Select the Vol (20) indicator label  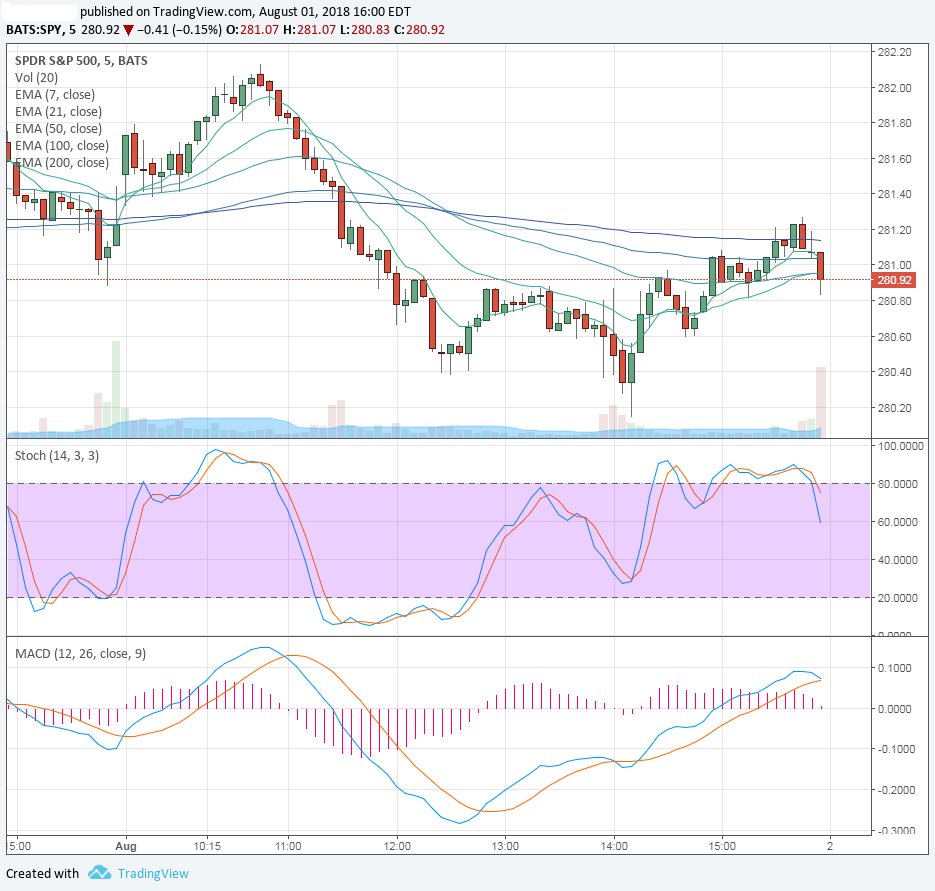click(x=36, y=78)
